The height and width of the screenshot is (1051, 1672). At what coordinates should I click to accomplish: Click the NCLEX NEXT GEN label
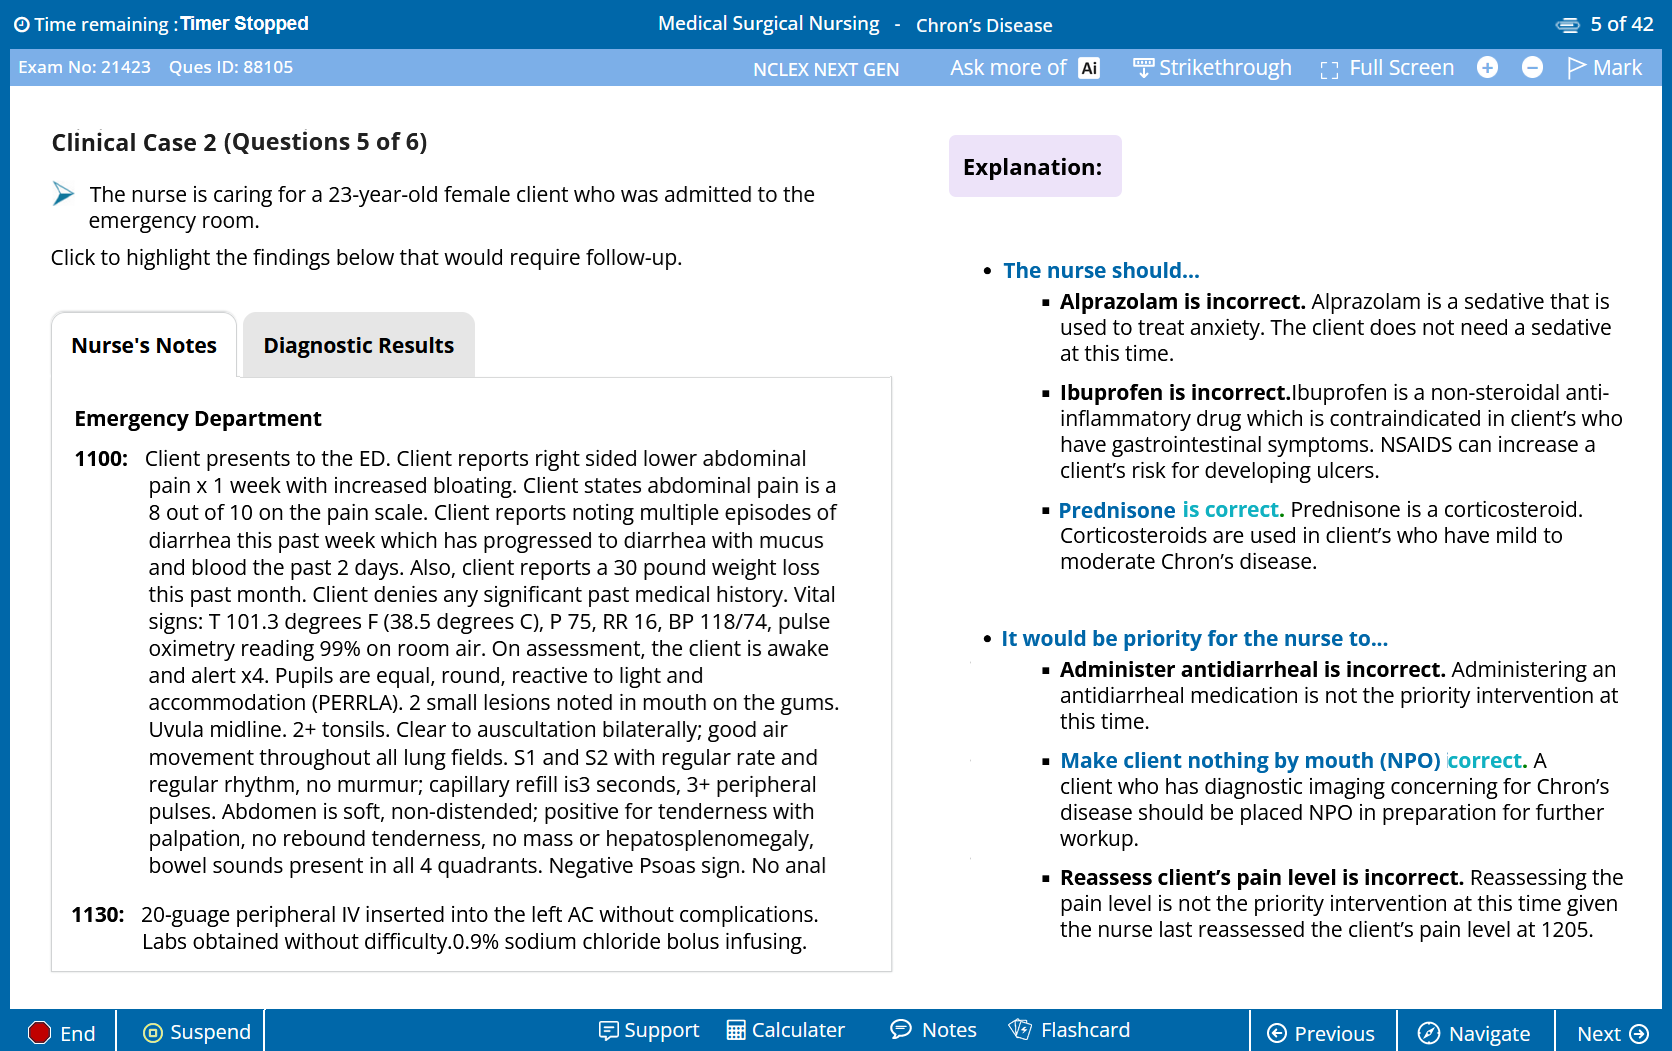(826, 70)
